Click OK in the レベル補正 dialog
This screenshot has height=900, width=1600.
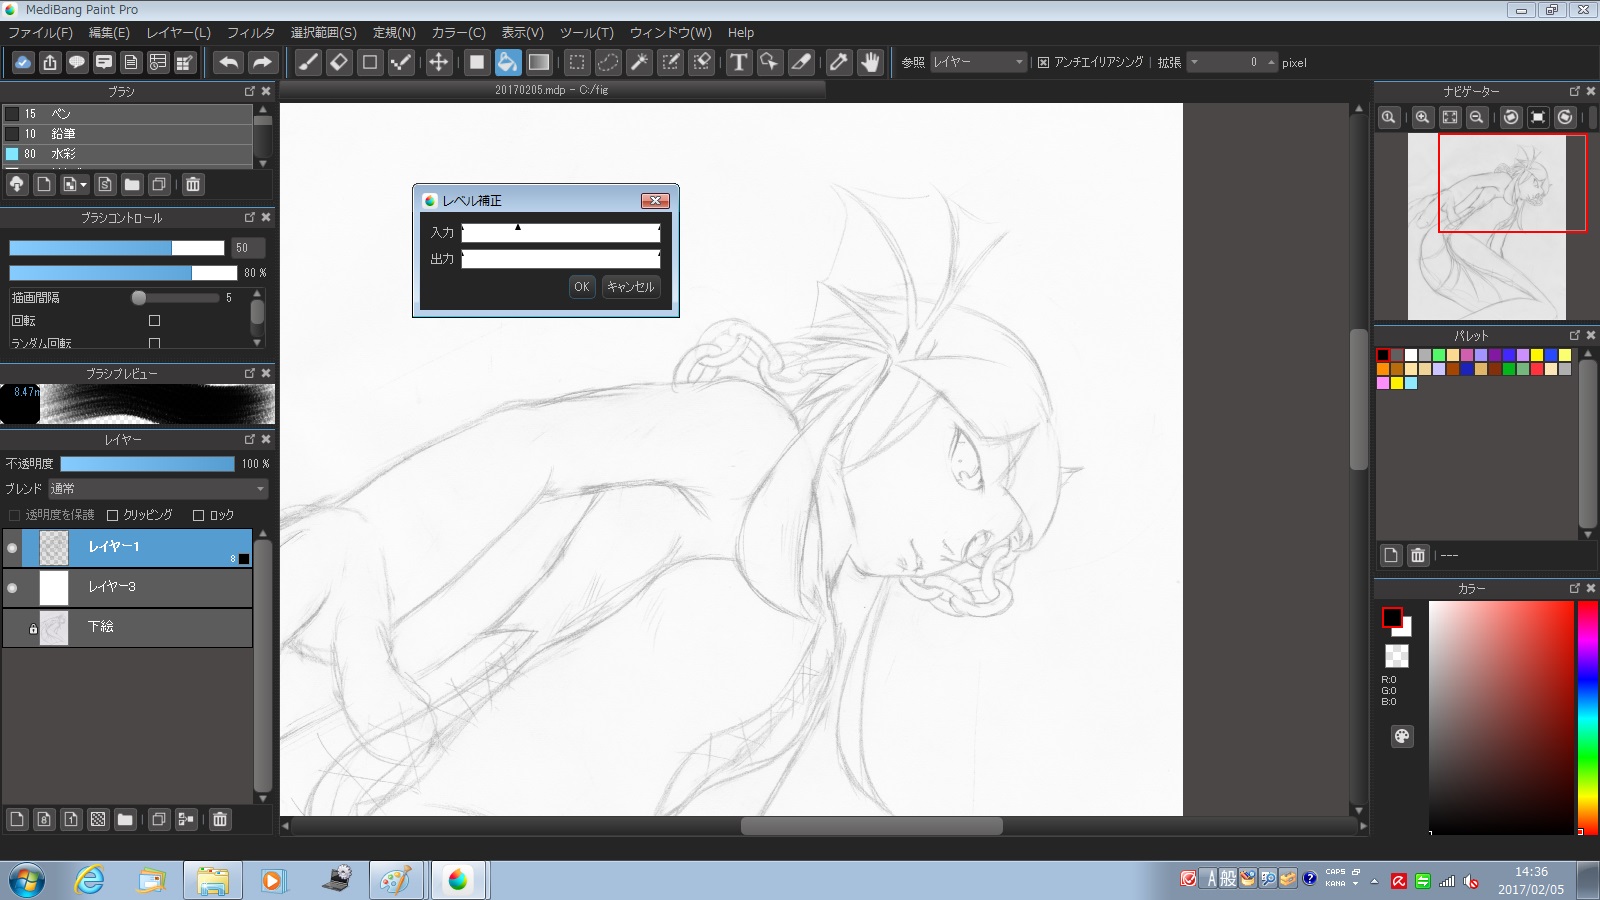click(581, 287)
